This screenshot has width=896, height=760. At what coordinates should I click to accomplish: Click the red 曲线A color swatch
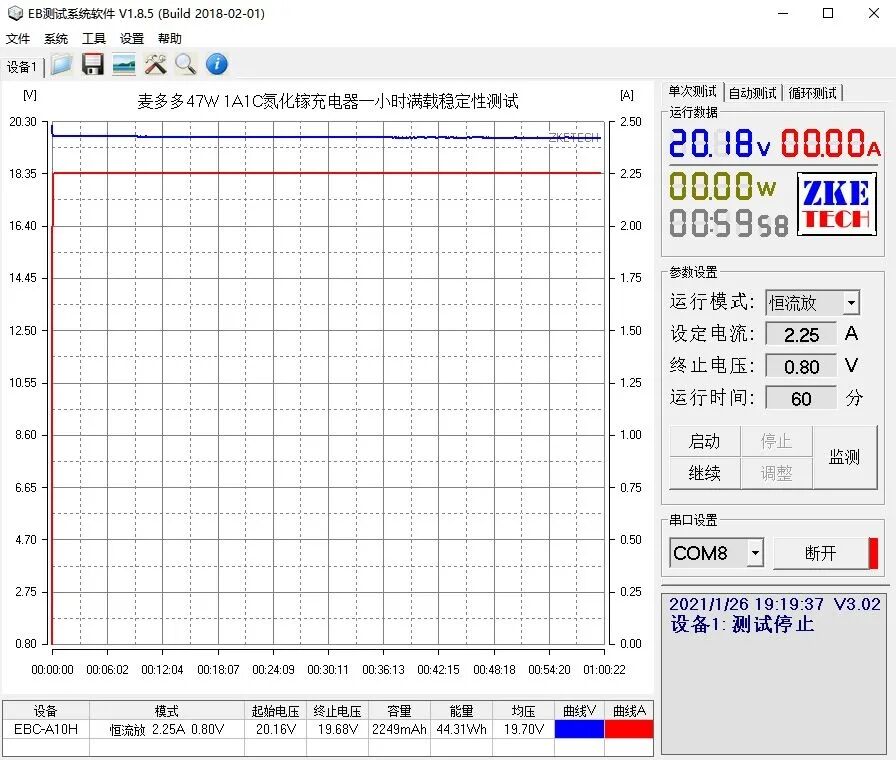point(629,729)
